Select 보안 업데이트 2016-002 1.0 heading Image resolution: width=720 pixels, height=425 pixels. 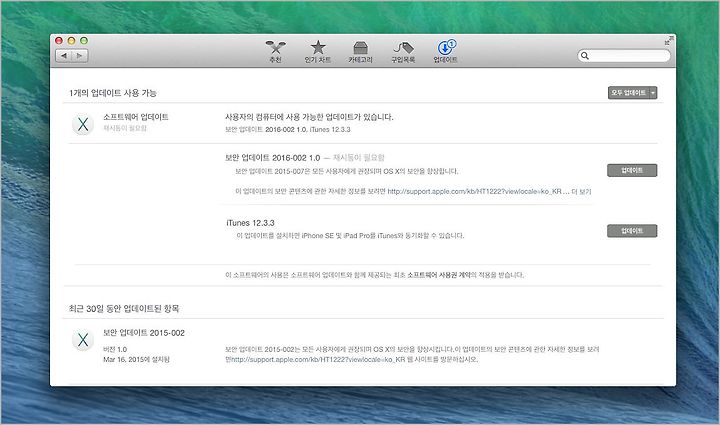[272, 157]
